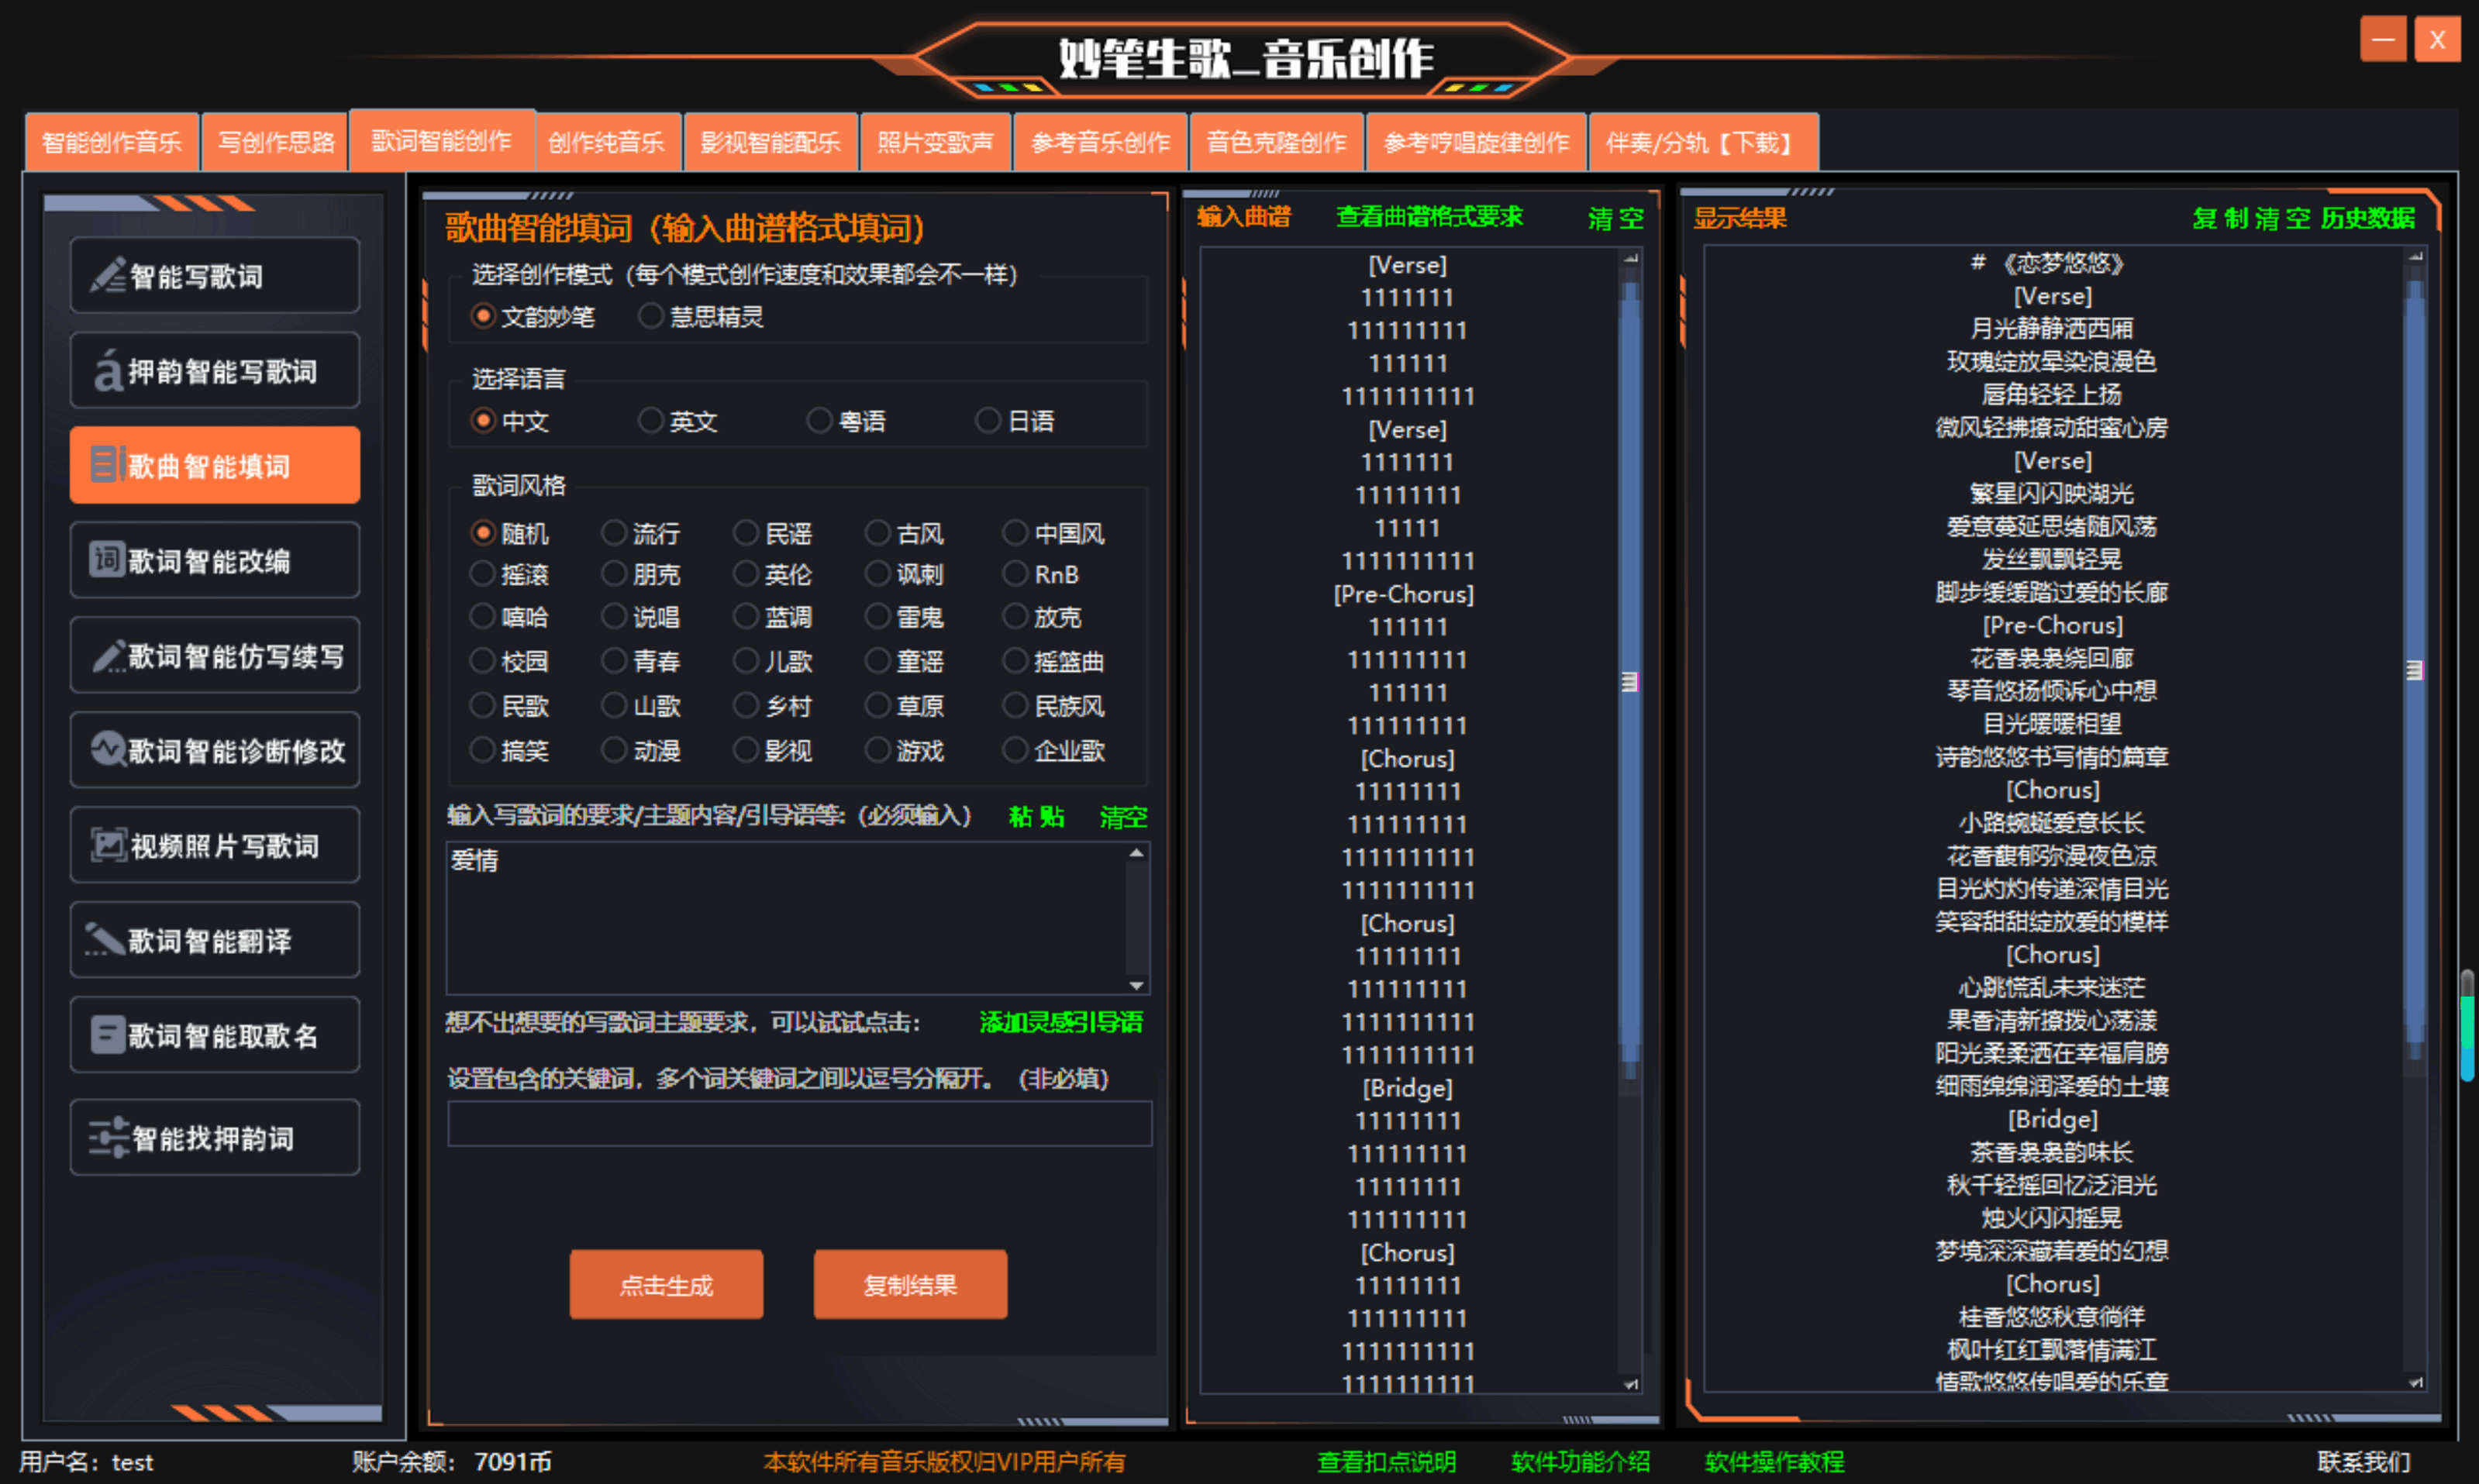Image resolution: width=2479 pixels, height=1484 pixels.
Task: Select the 古风 lyric style
Action: coord(877,533)
